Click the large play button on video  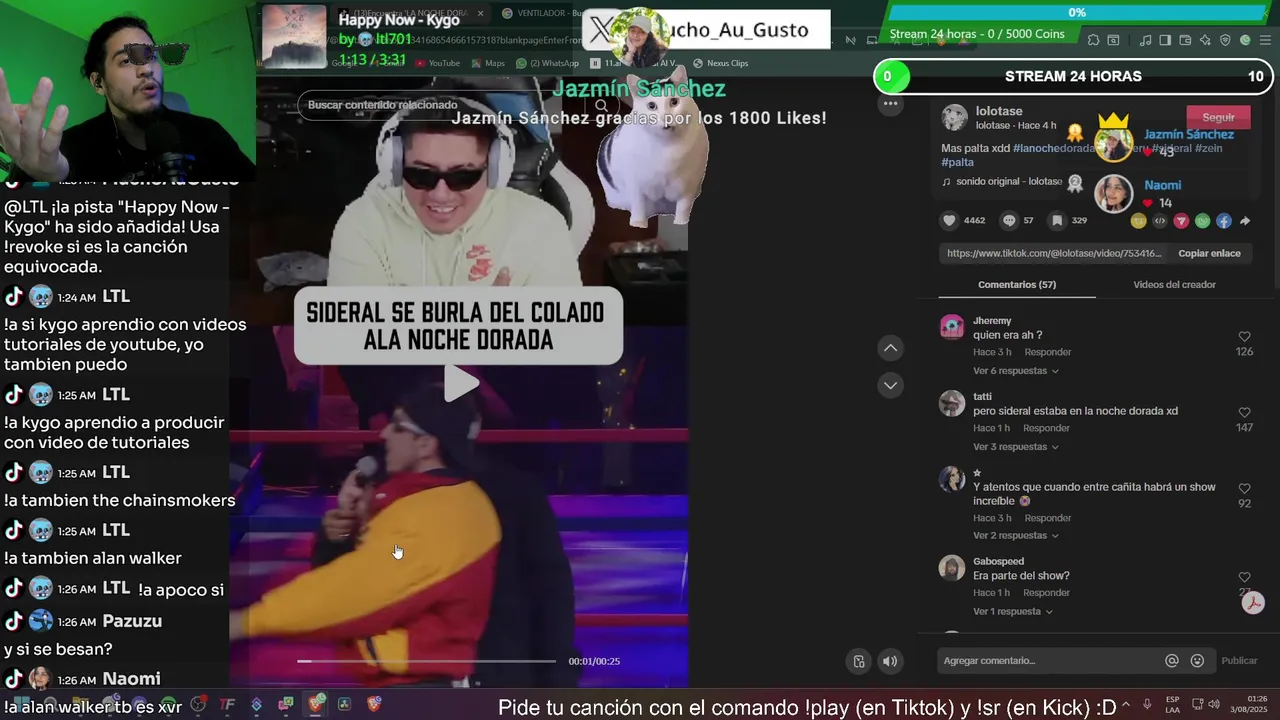[461, 383]
